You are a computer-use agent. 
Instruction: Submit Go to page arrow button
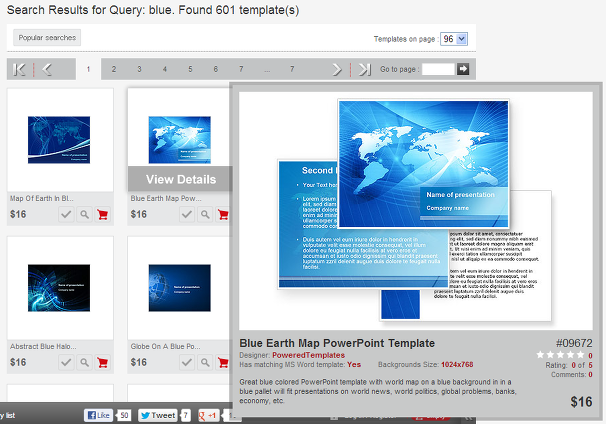(463, 69)
